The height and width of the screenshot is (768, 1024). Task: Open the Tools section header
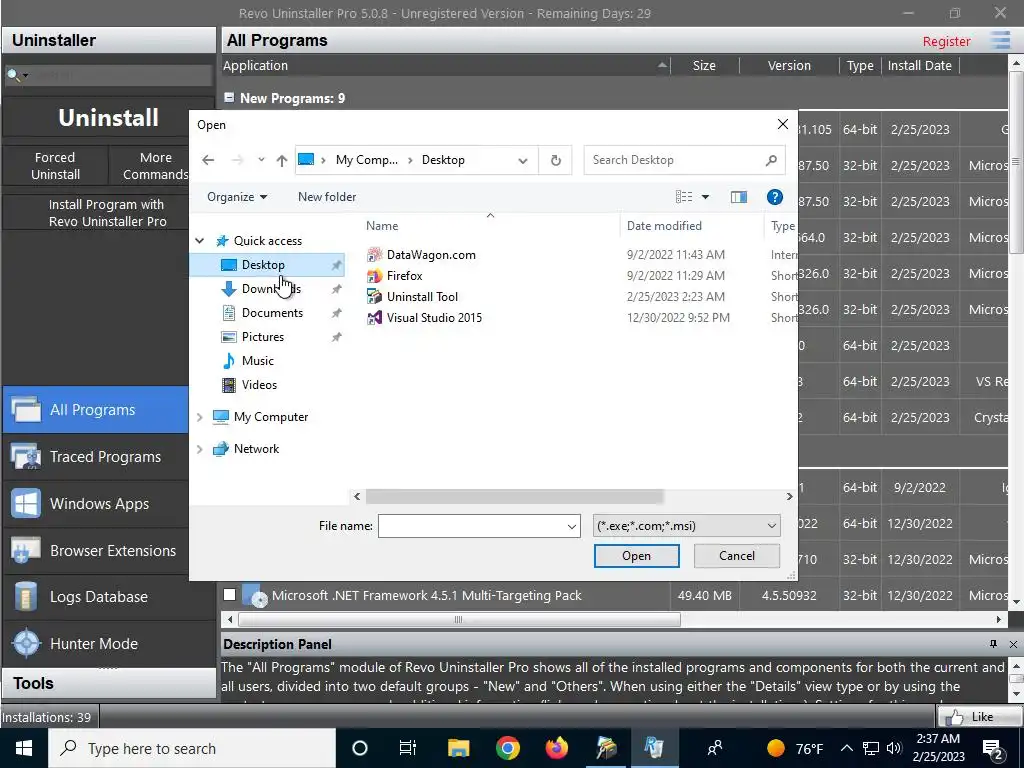click(108, 684)
